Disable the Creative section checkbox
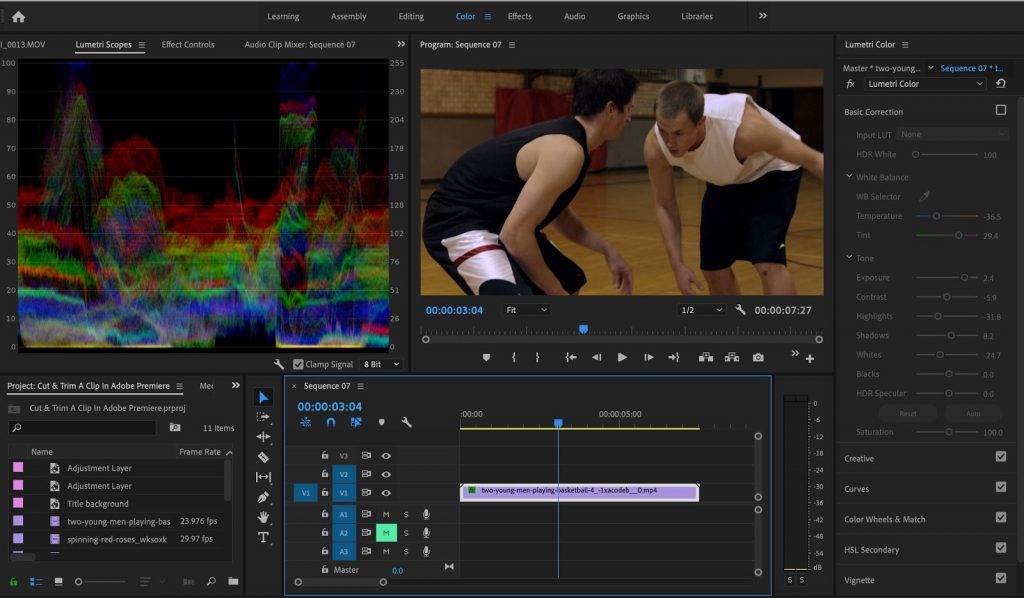The height and width of the screenshot is (598, 1024). tap(1000, 457)
